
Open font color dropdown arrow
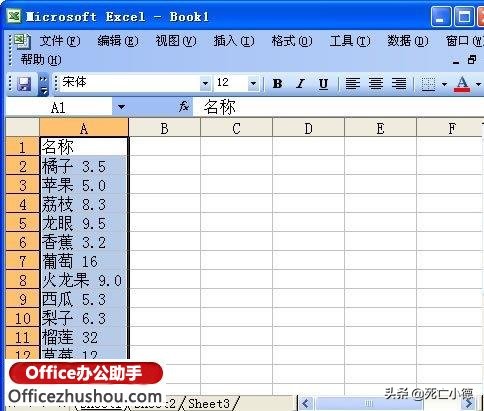[x=479, y=84]
